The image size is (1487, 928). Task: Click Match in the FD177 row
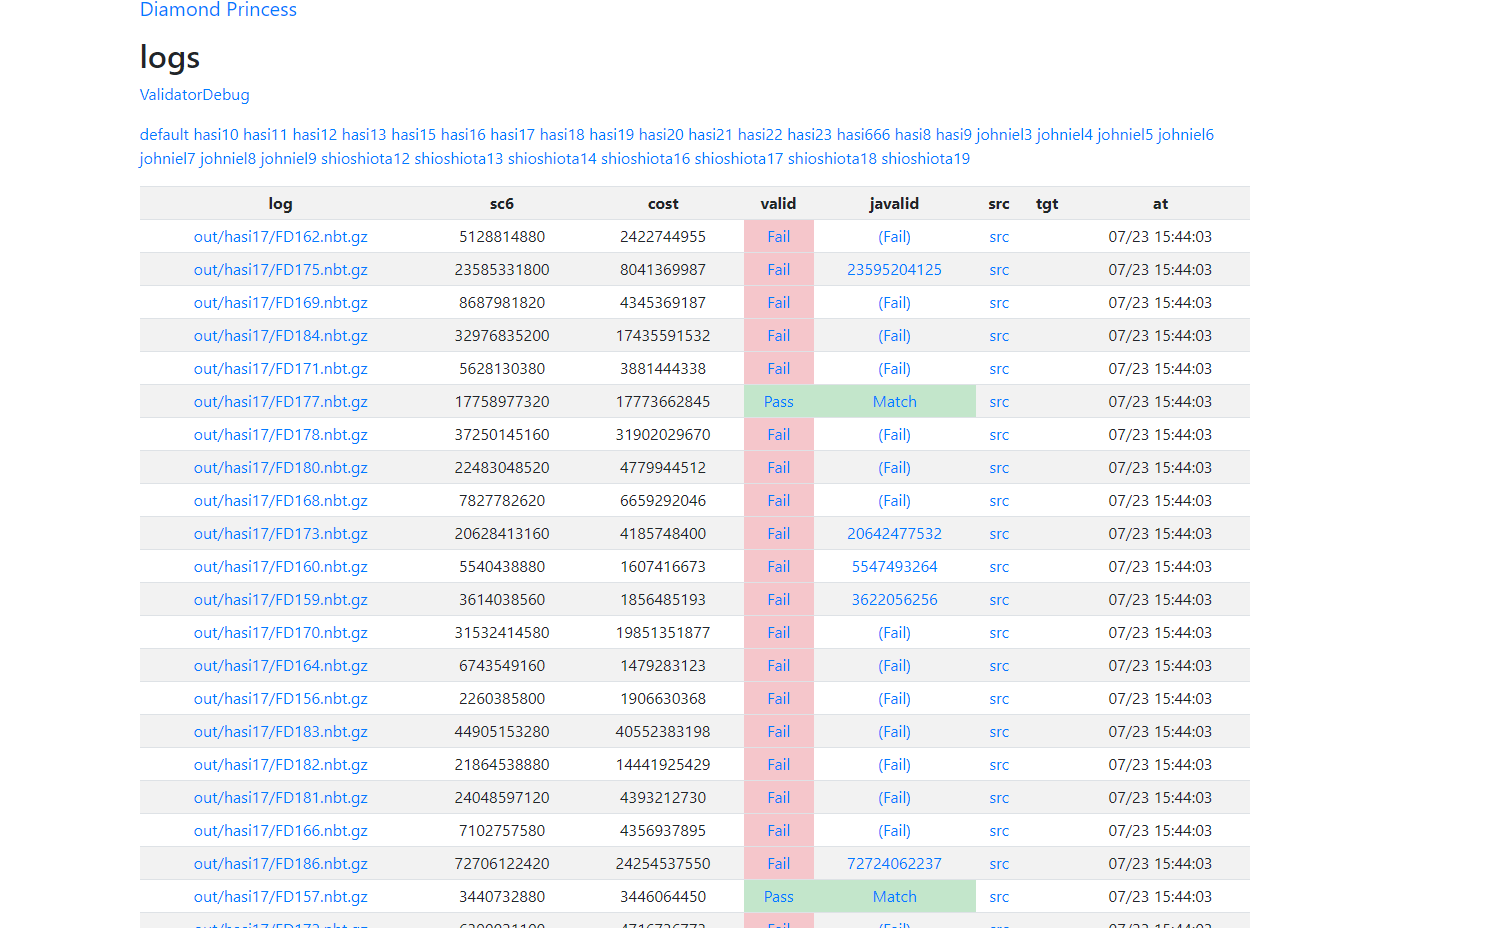[x=895, y=402]
